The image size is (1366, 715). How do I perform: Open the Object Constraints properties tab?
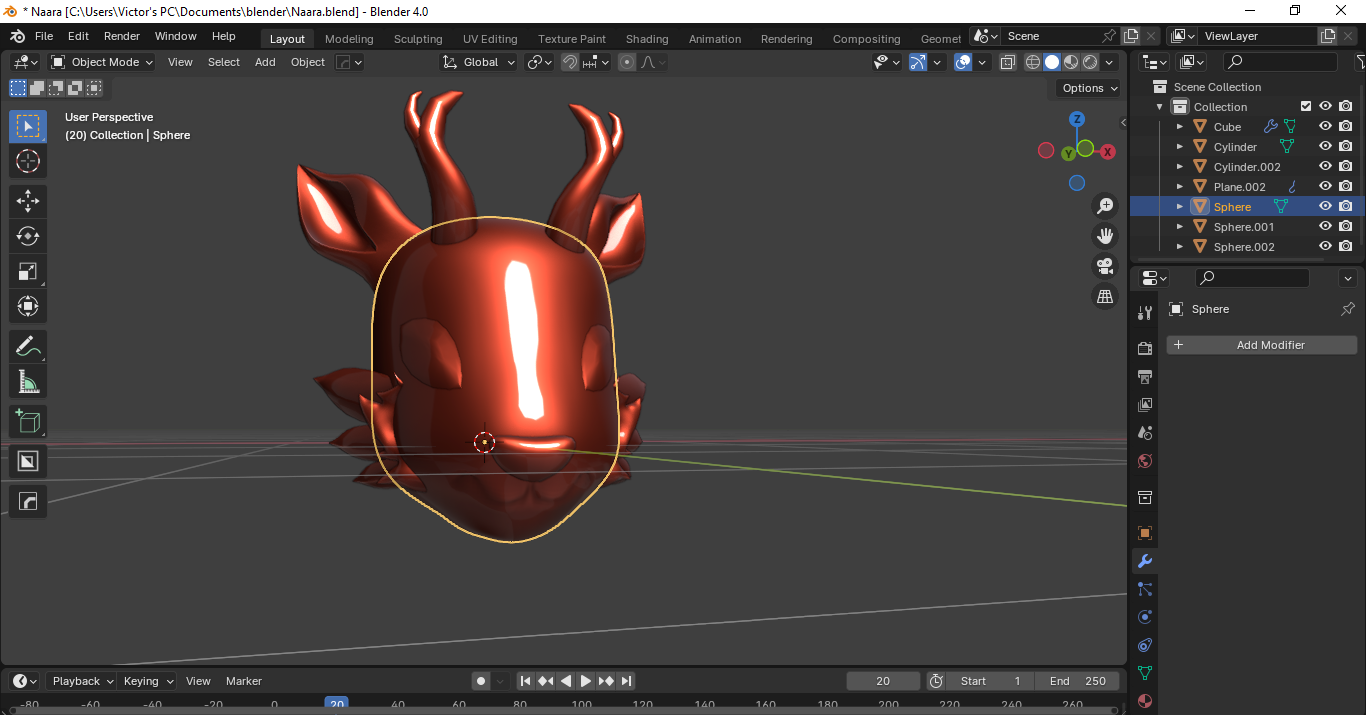pos(1145,645)
